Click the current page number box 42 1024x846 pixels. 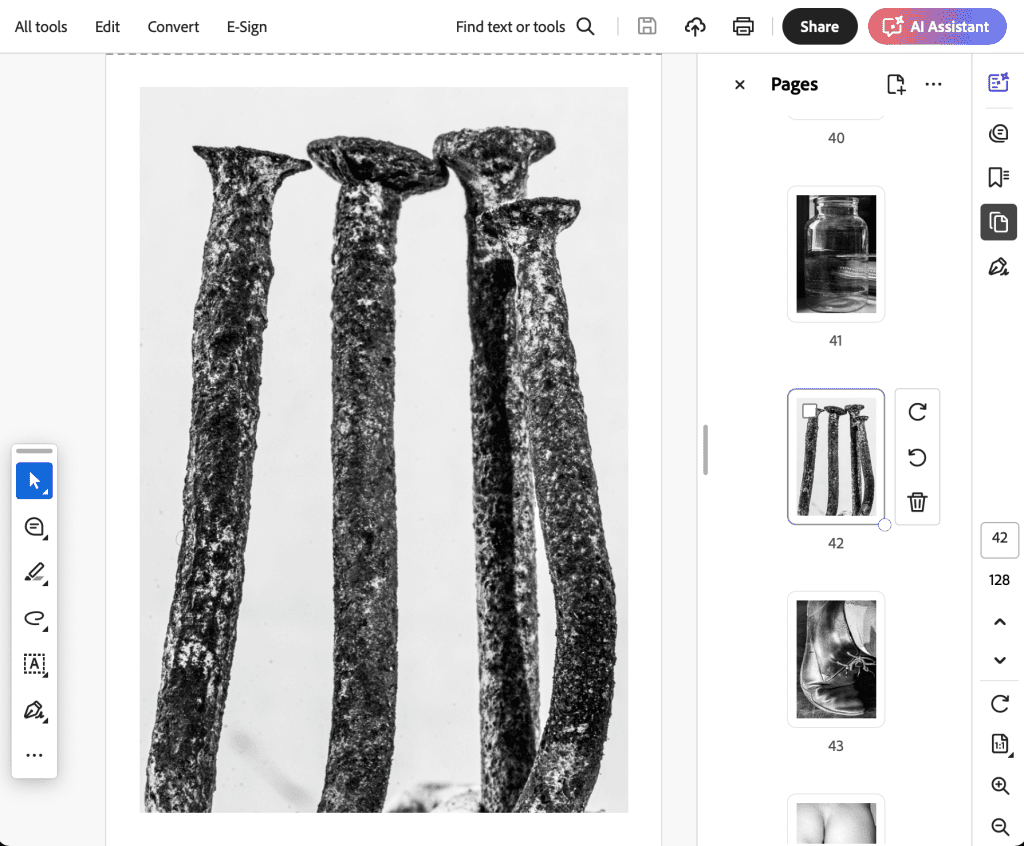click(999, 540)
